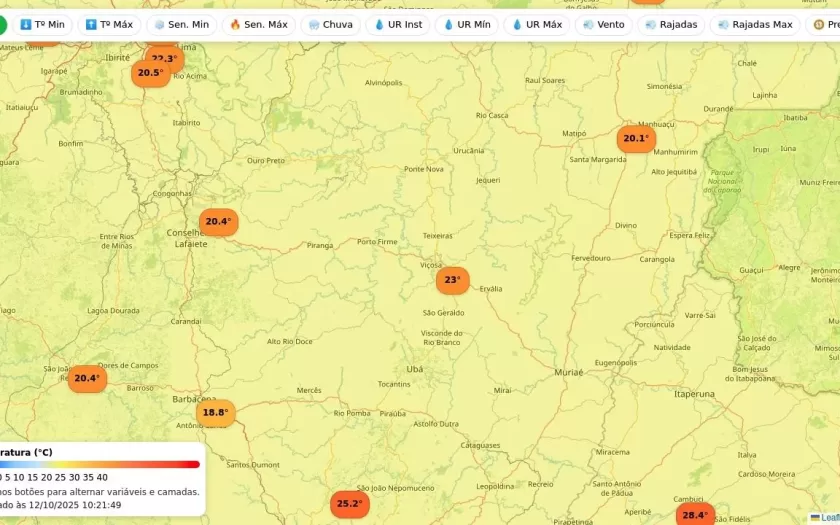Activate the UR Máx humidity layer
This screenshot has height=525, width=840.
pos(536,24)
